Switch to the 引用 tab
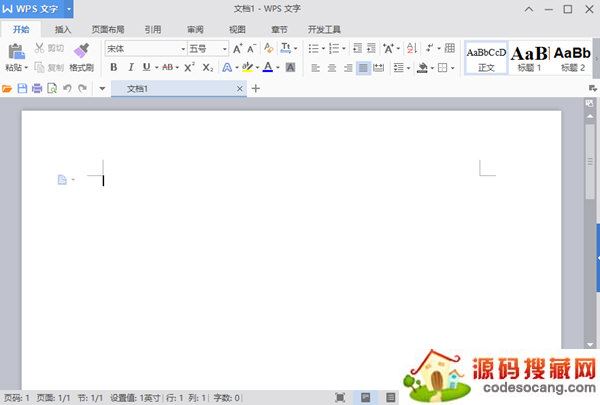This screenshot has height=405, width=600. point(153,29)
